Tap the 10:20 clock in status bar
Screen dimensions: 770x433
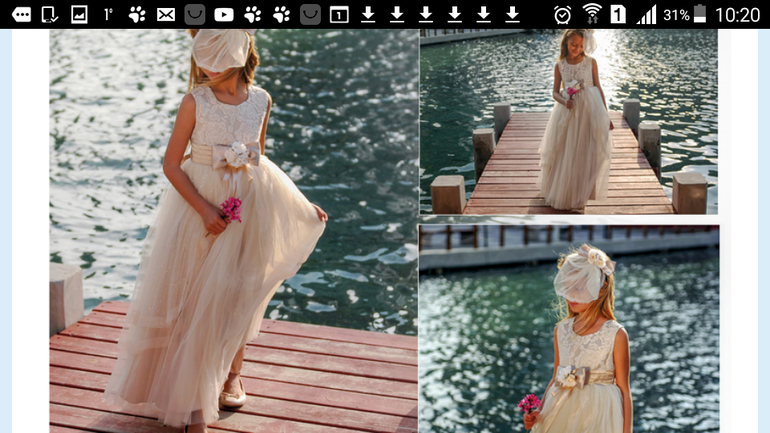pyautogui.click(x=738, y=14)
